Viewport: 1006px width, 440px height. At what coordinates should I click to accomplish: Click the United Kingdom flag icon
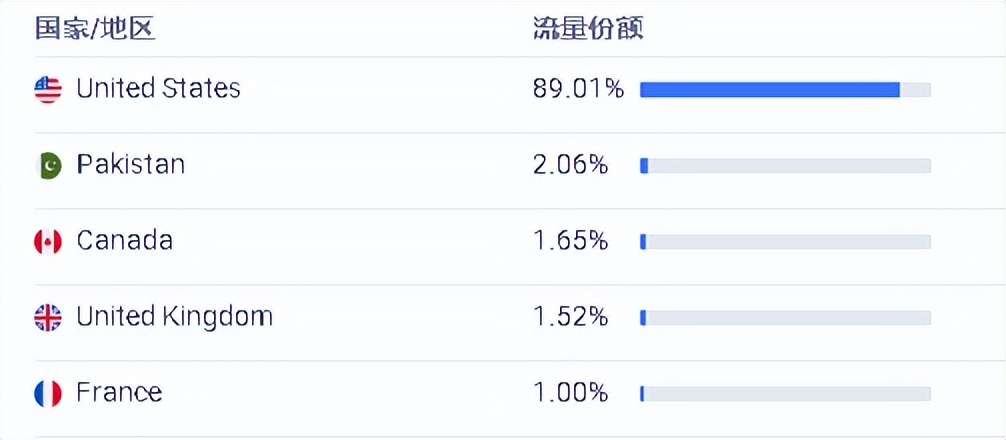tap(48, 317)
